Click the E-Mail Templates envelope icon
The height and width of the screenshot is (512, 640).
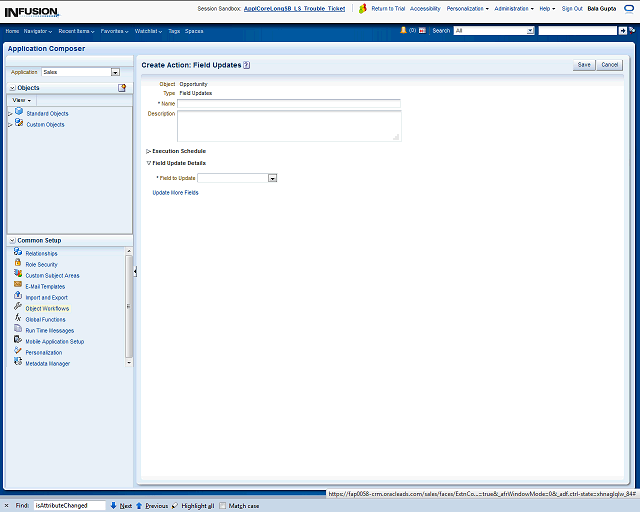(18, 286)
